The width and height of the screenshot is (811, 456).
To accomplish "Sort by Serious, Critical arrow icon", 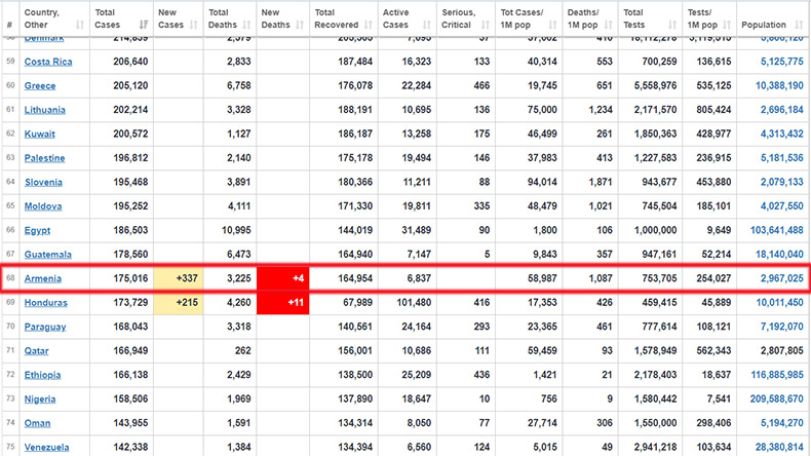I will pyautogui.click(x=485, y=24).
